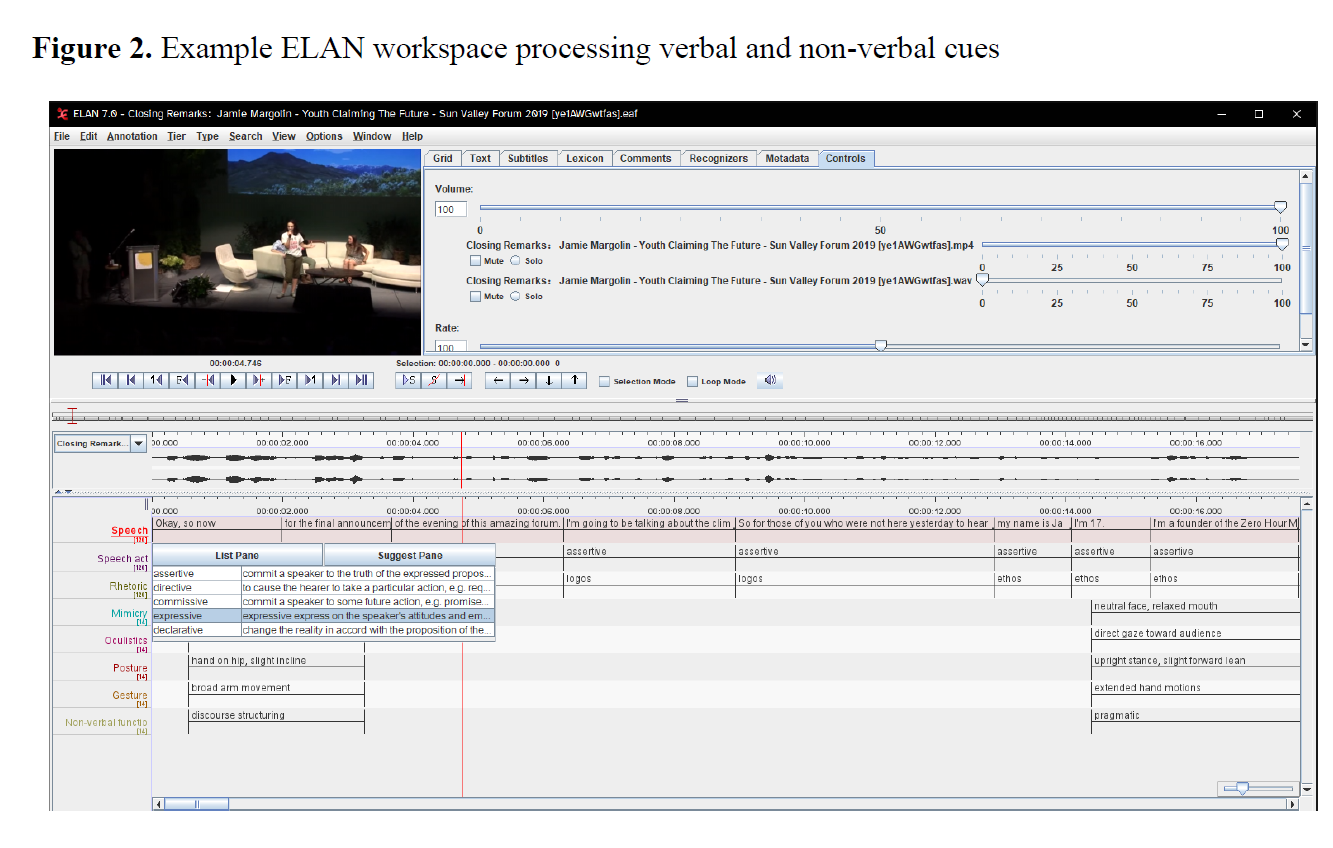Open the Closing Remark waveform dropdown
This screenshot has height=848, width=1333.
[x=139, y=444]
